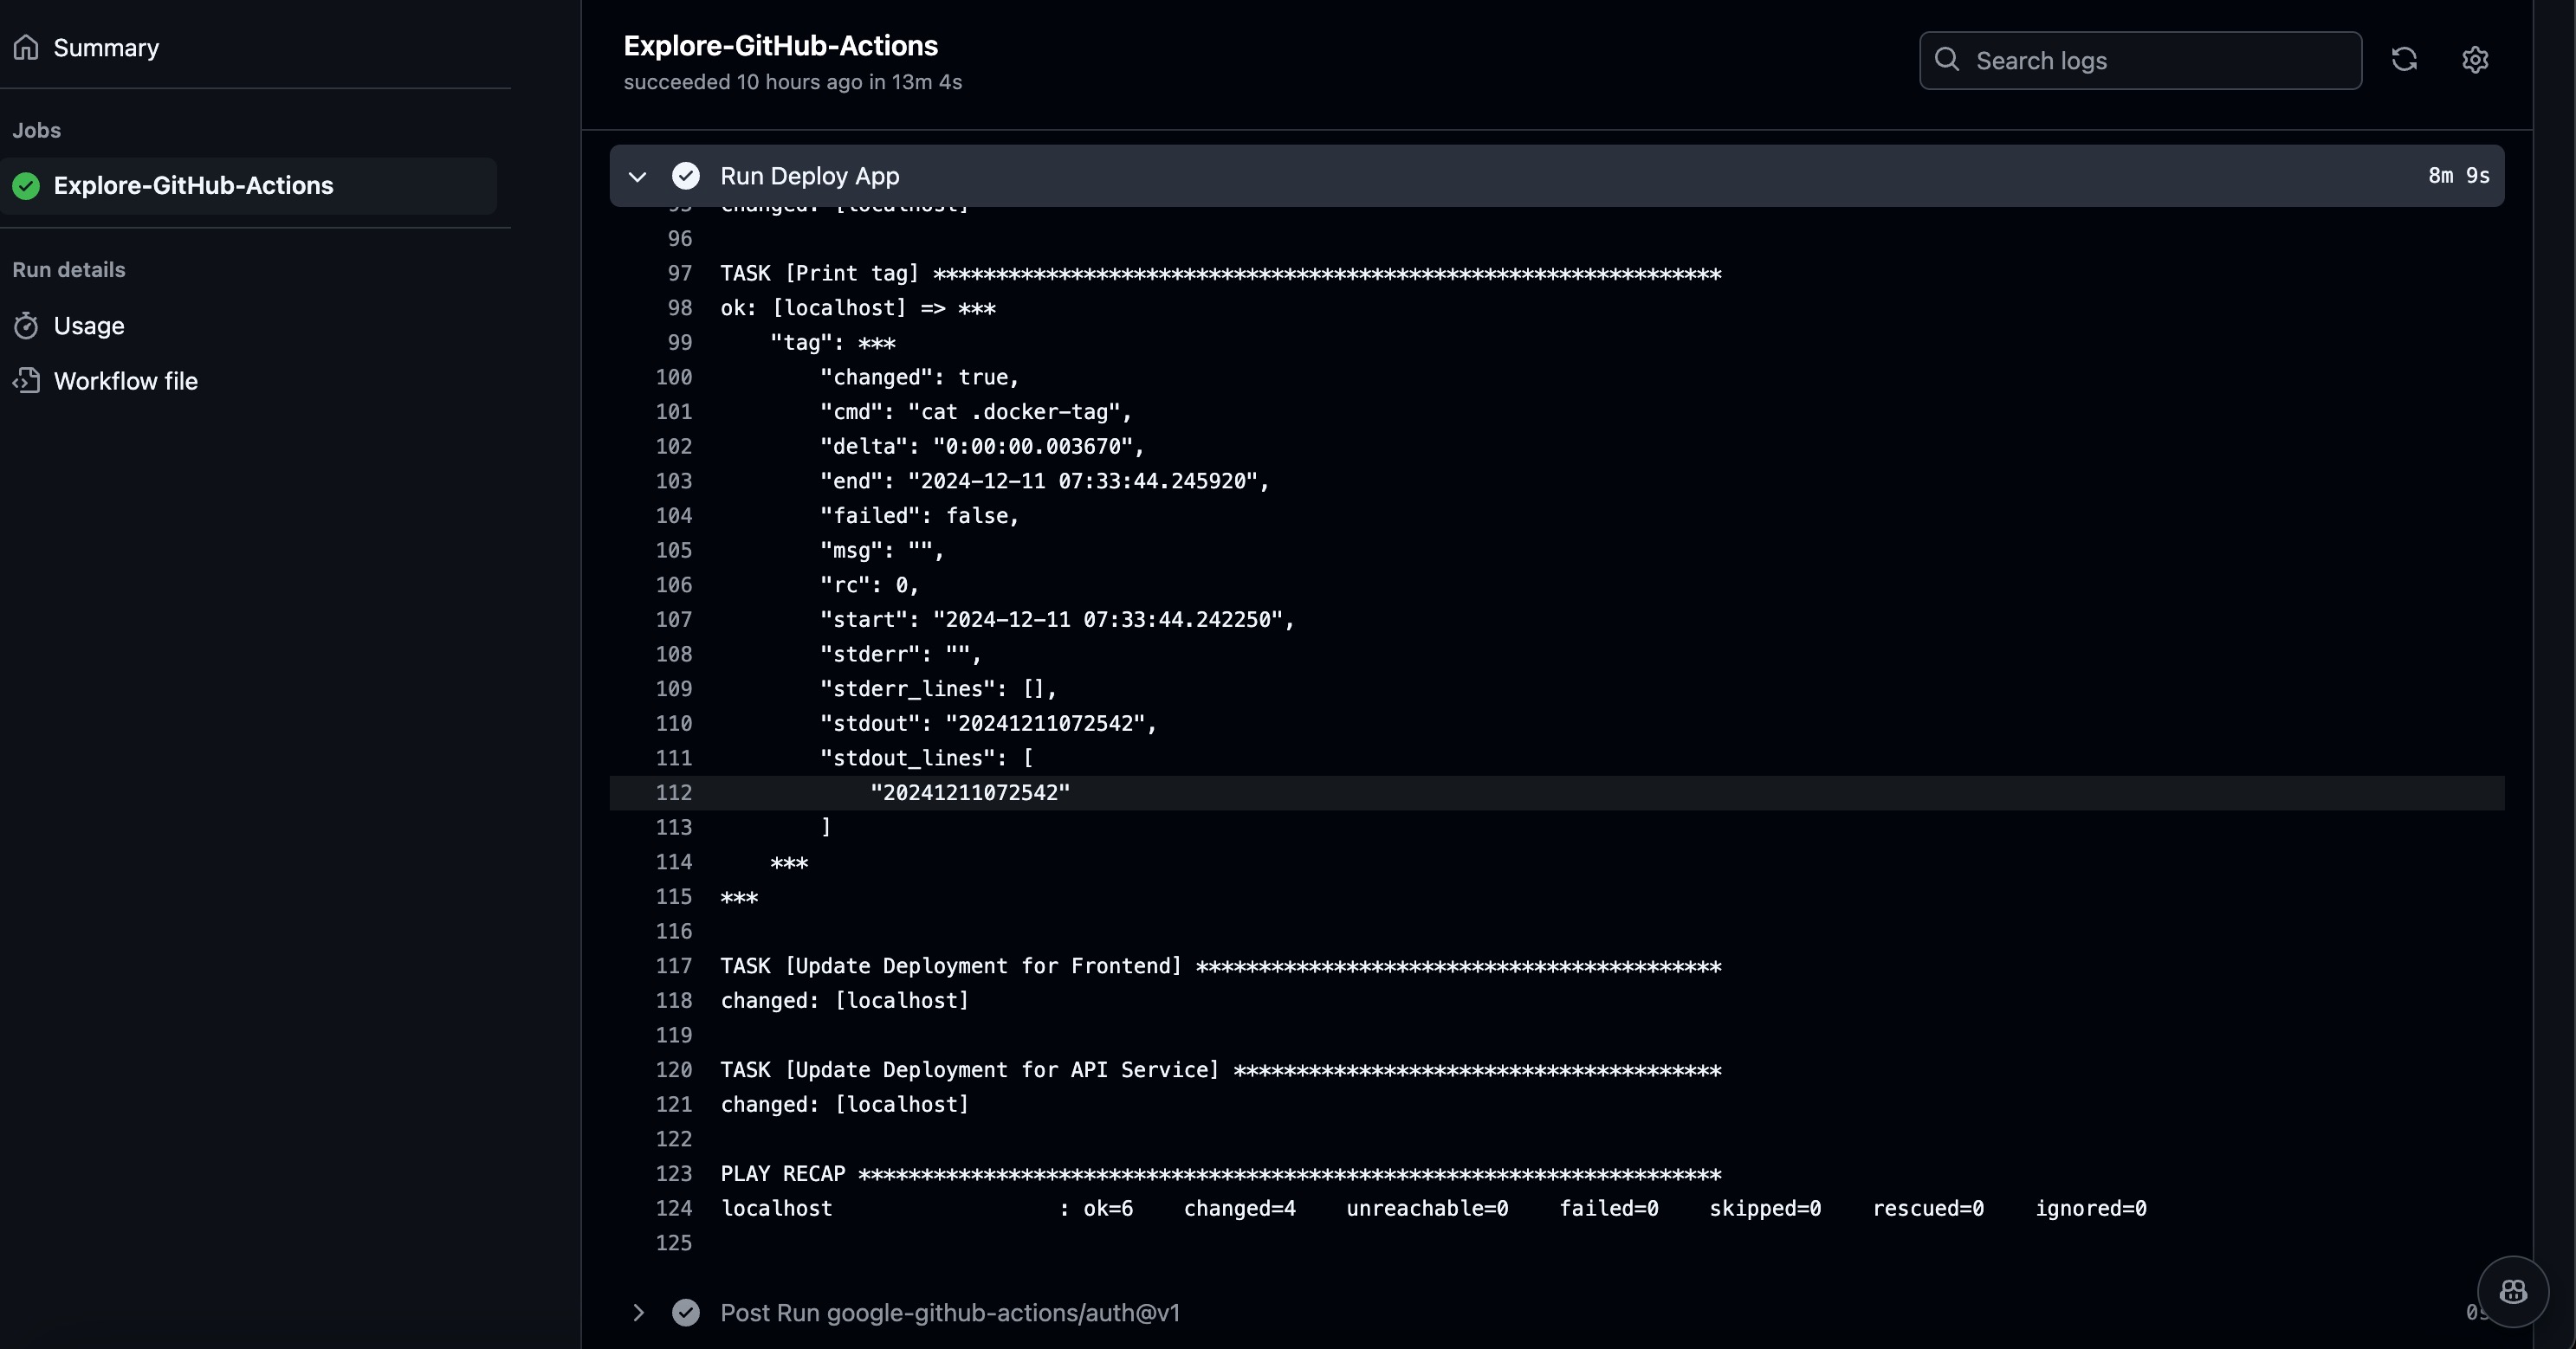Click the Post Run auth success check icon
2576x1349 pixels.
click(686, 1313)
